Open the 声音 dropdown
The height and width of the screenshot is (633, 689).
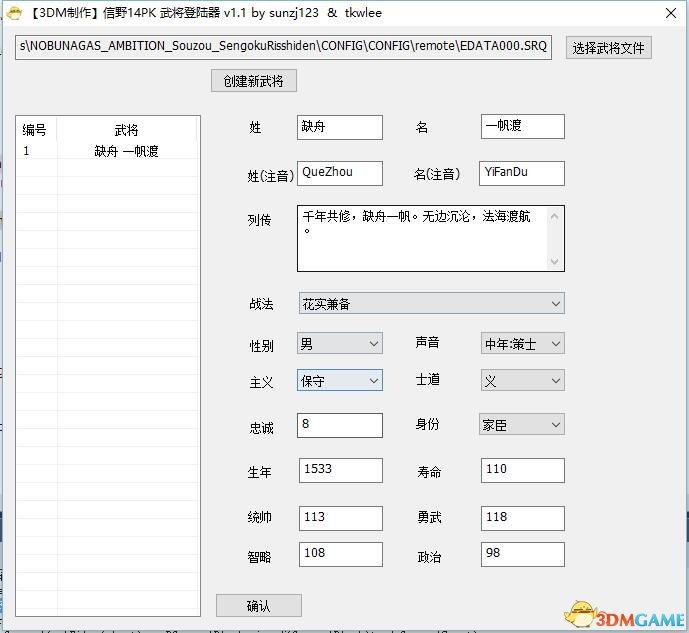522,344
